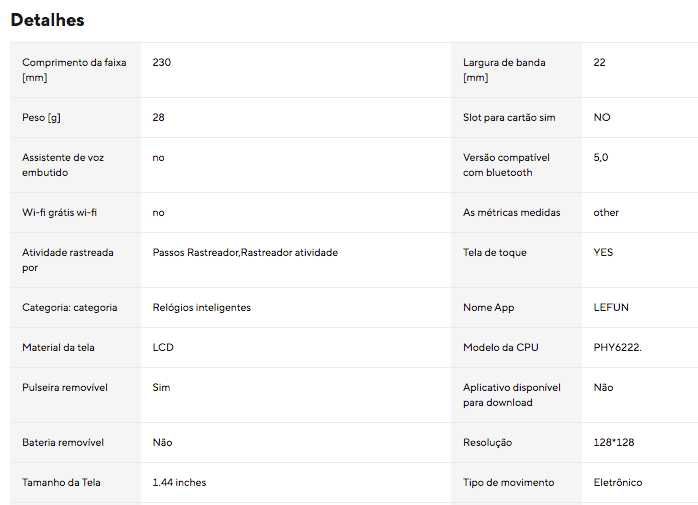The width and height of the screenshot is (698, 505).
Task: Click the Detalhes heading
Action: (x=47, y=20)
